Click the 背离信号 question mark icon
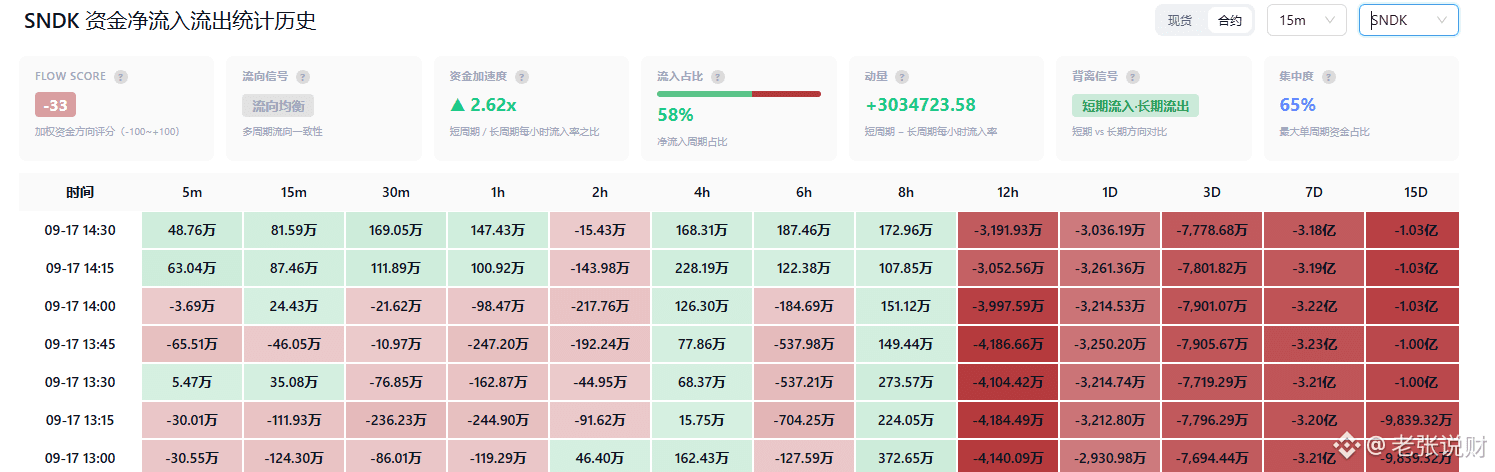 (x=1128, y=77)
